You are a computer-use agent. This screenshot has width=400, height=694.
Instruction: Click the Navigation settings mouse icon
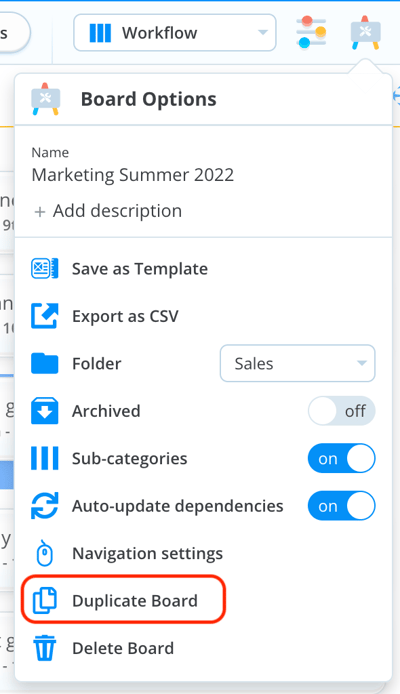click(44, 554)
